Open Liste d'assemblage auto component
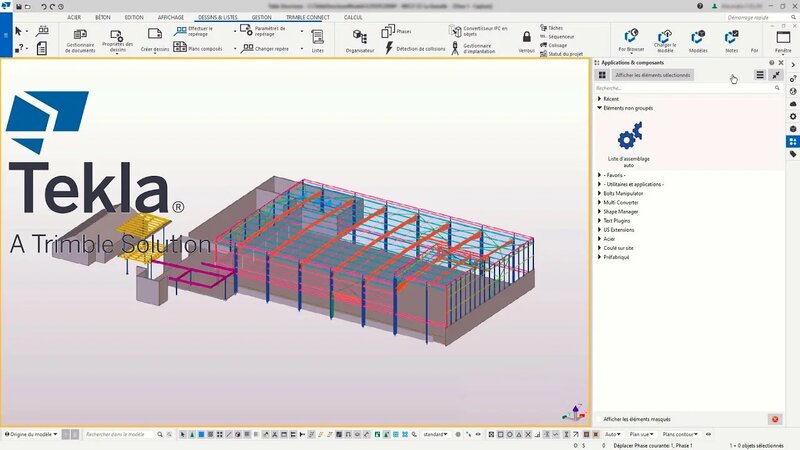This screenshot has width=800, height=450. tap(629, 144)
